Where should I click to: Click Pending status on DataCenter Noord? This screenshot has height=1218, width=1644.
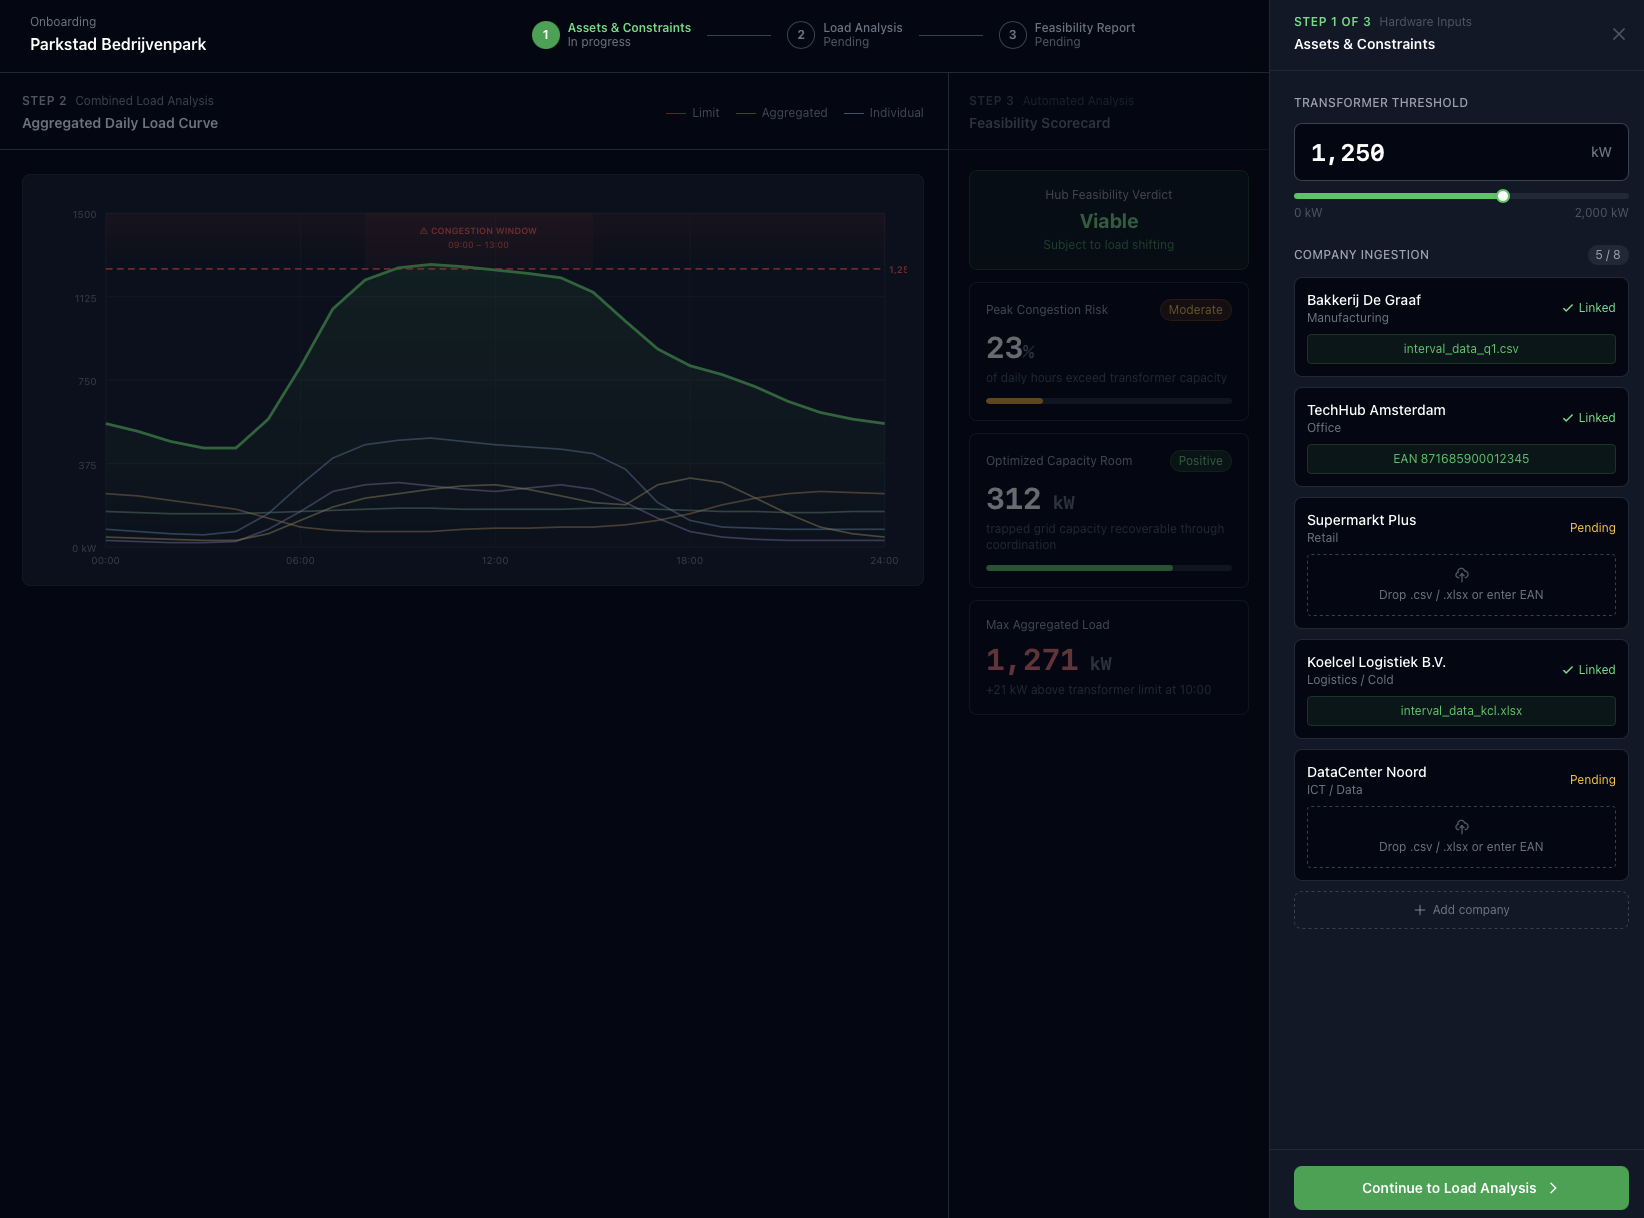[1592, 780]
